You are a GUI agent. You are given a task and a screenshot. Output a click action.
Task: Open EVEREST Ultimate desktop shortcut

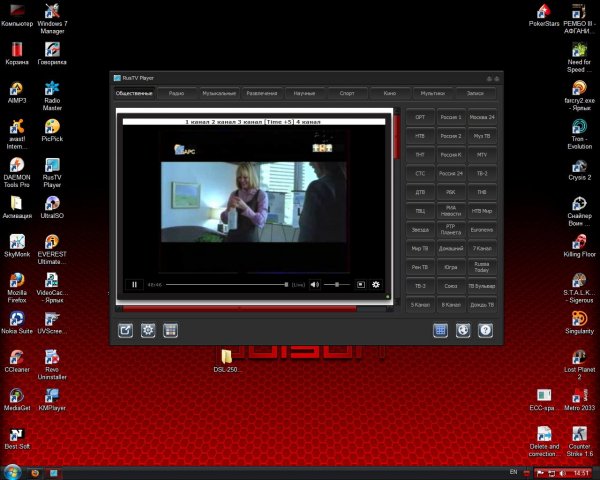point(52,250)
